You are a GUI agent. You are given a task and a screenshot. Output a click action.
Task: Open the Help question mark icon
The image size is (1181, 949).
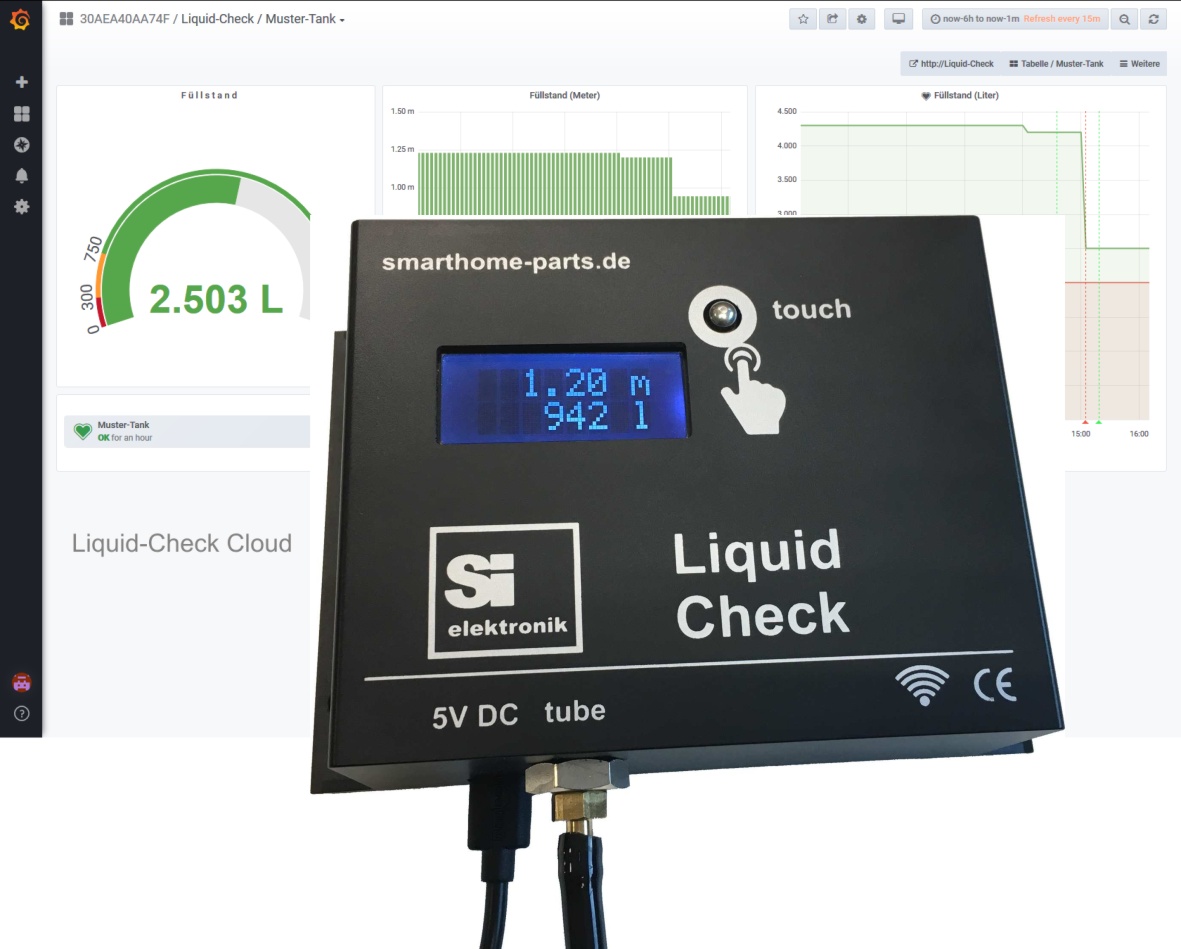(x=22, y=713)
